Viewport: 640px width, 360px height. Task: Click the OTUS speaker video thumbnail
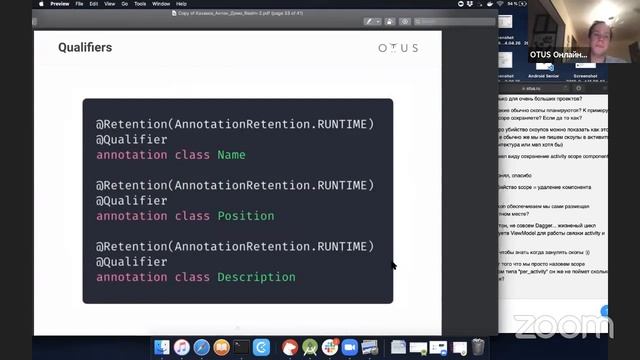583,31
